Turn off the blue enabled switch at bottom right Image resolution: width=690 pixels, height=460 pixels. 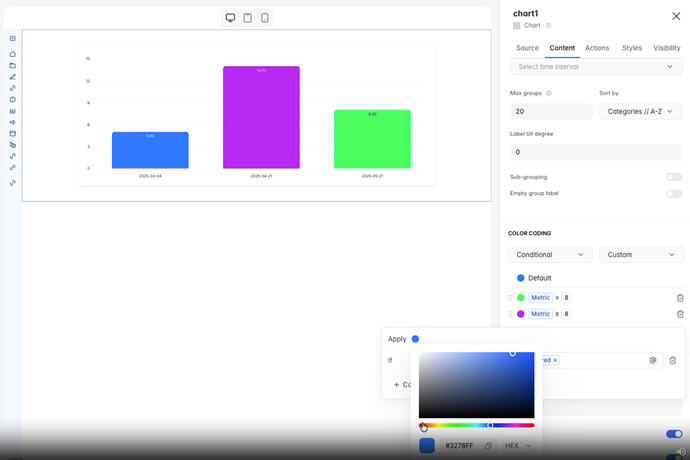[674, 434]
